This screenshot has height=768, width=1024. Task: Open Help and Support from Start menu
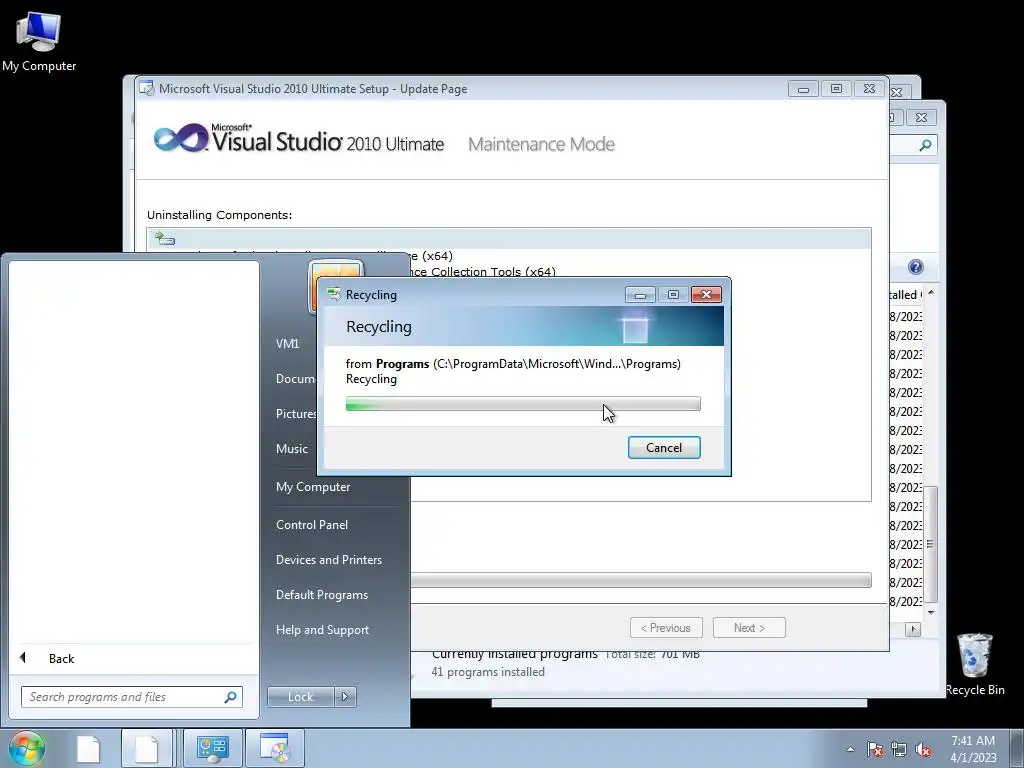pos(322,630)
